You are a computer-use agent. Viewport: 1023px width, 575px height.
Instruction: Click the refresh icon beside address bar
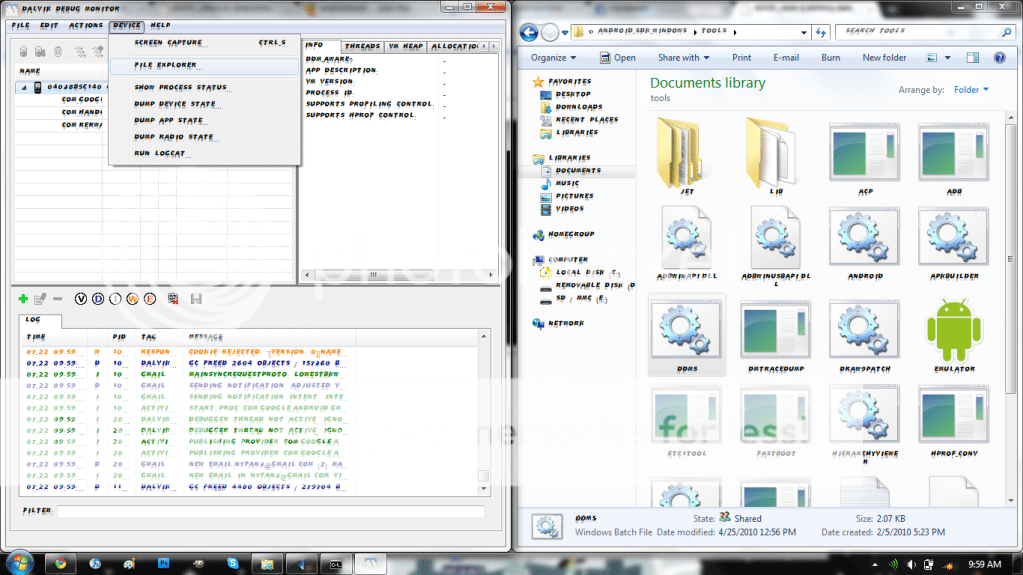pos(821,31)
